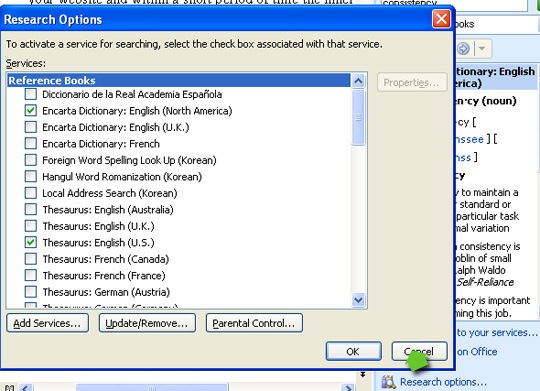The height and width of the screenshot is (391, 540).
Task: Enable Encarta Dictionary: French checkbox
Action: pos(31,143)
